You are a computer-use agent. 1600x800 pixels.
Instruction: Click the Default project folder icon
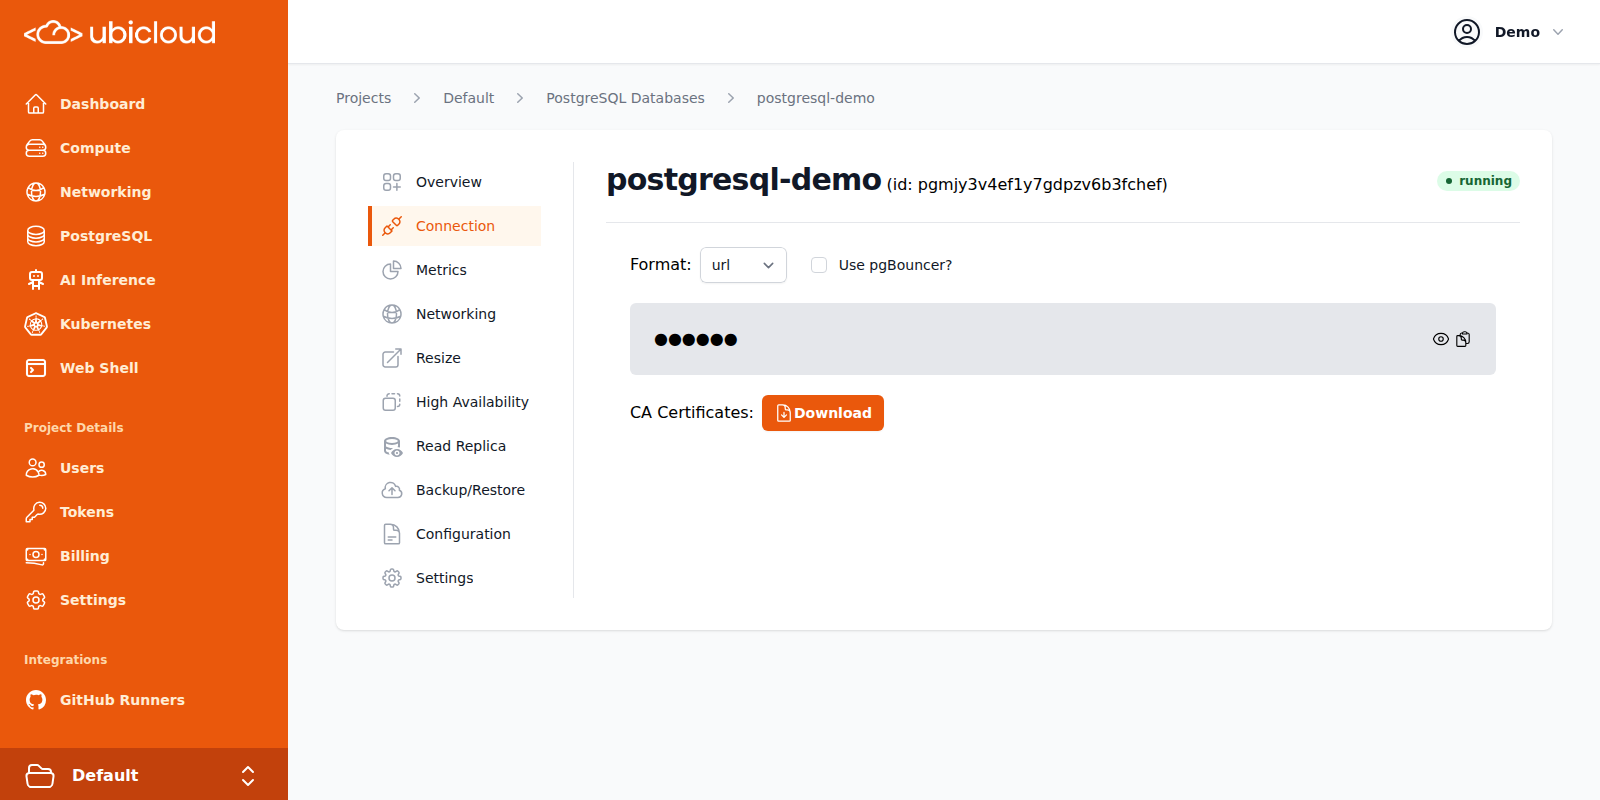pyautogui.click(x=40, y=775)
